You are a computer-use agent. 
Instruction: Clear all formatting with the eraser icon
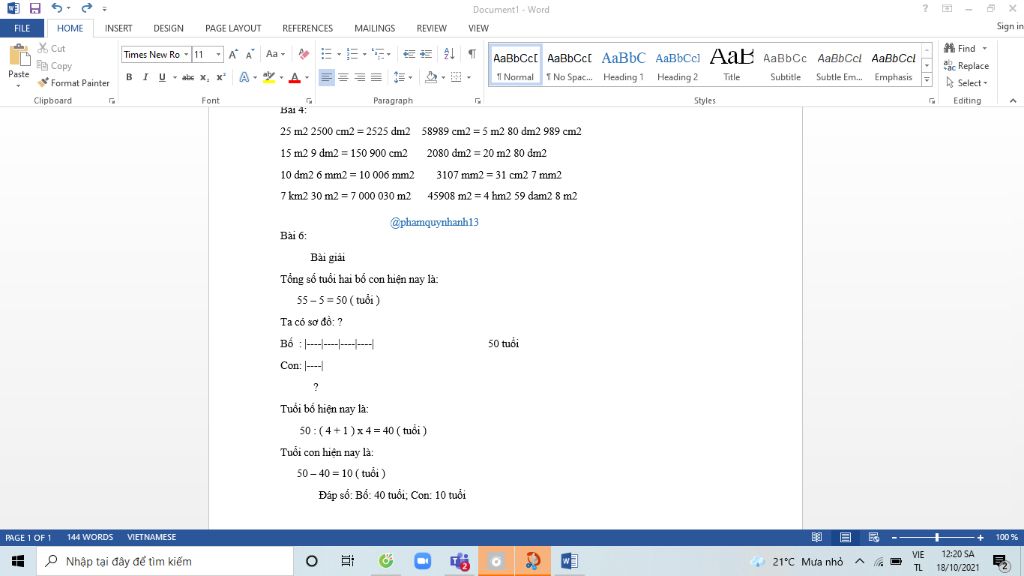[304, 54]
